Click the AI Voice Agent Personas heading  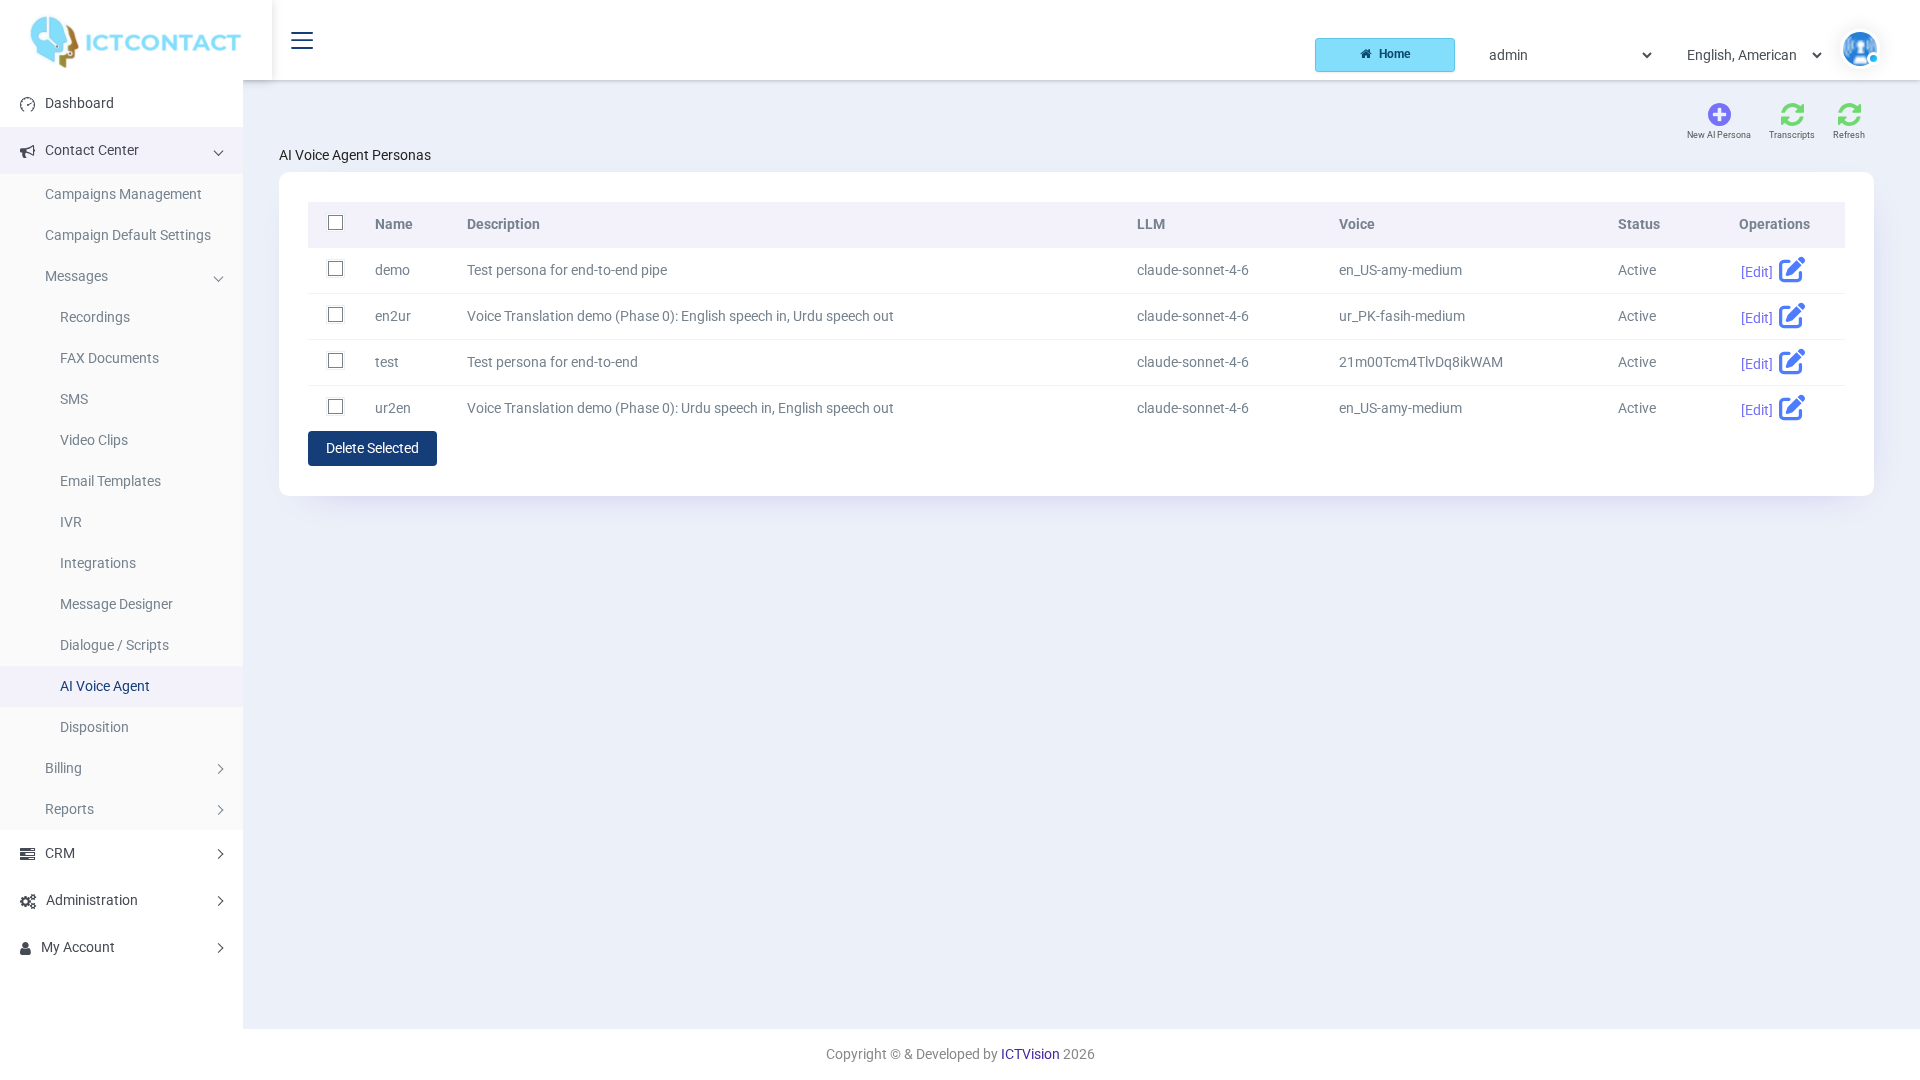point(355,156)
